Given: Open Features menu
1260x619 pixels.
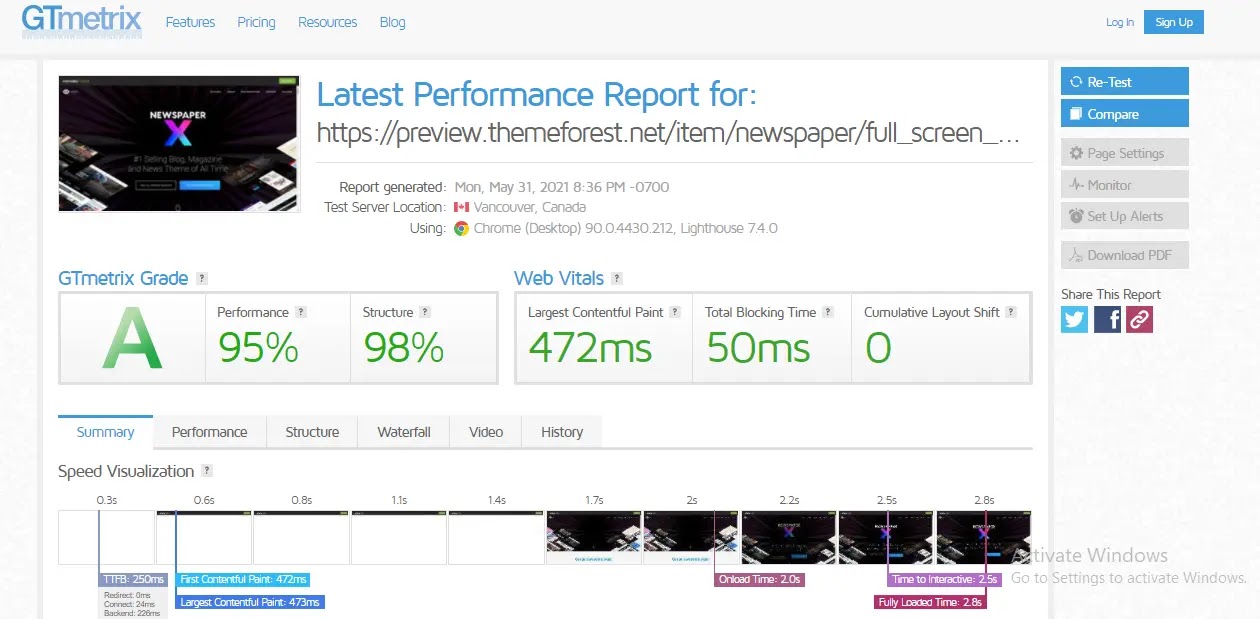Looking at the screenshot, I should [190, 22].
